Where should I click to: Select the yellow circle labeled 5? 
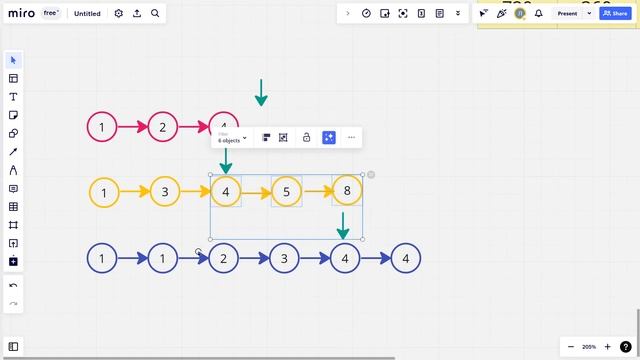[x=287, y=191]
